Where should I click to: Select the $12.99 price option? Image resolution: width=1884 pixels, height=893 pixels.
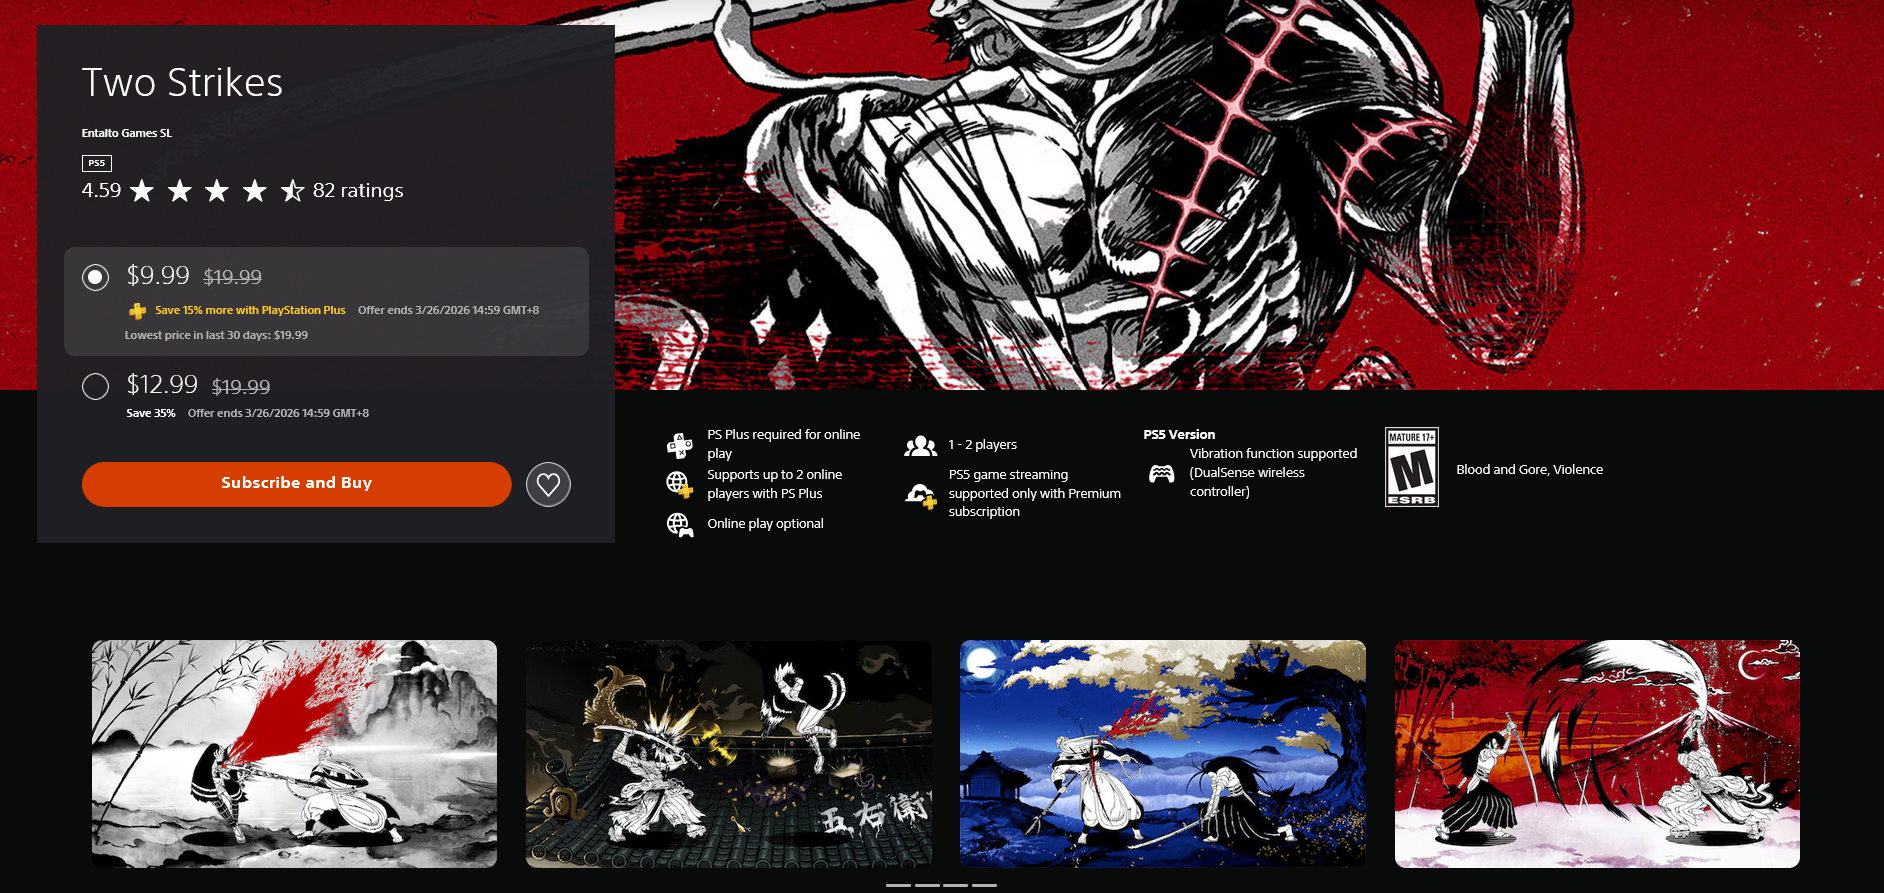96,386
